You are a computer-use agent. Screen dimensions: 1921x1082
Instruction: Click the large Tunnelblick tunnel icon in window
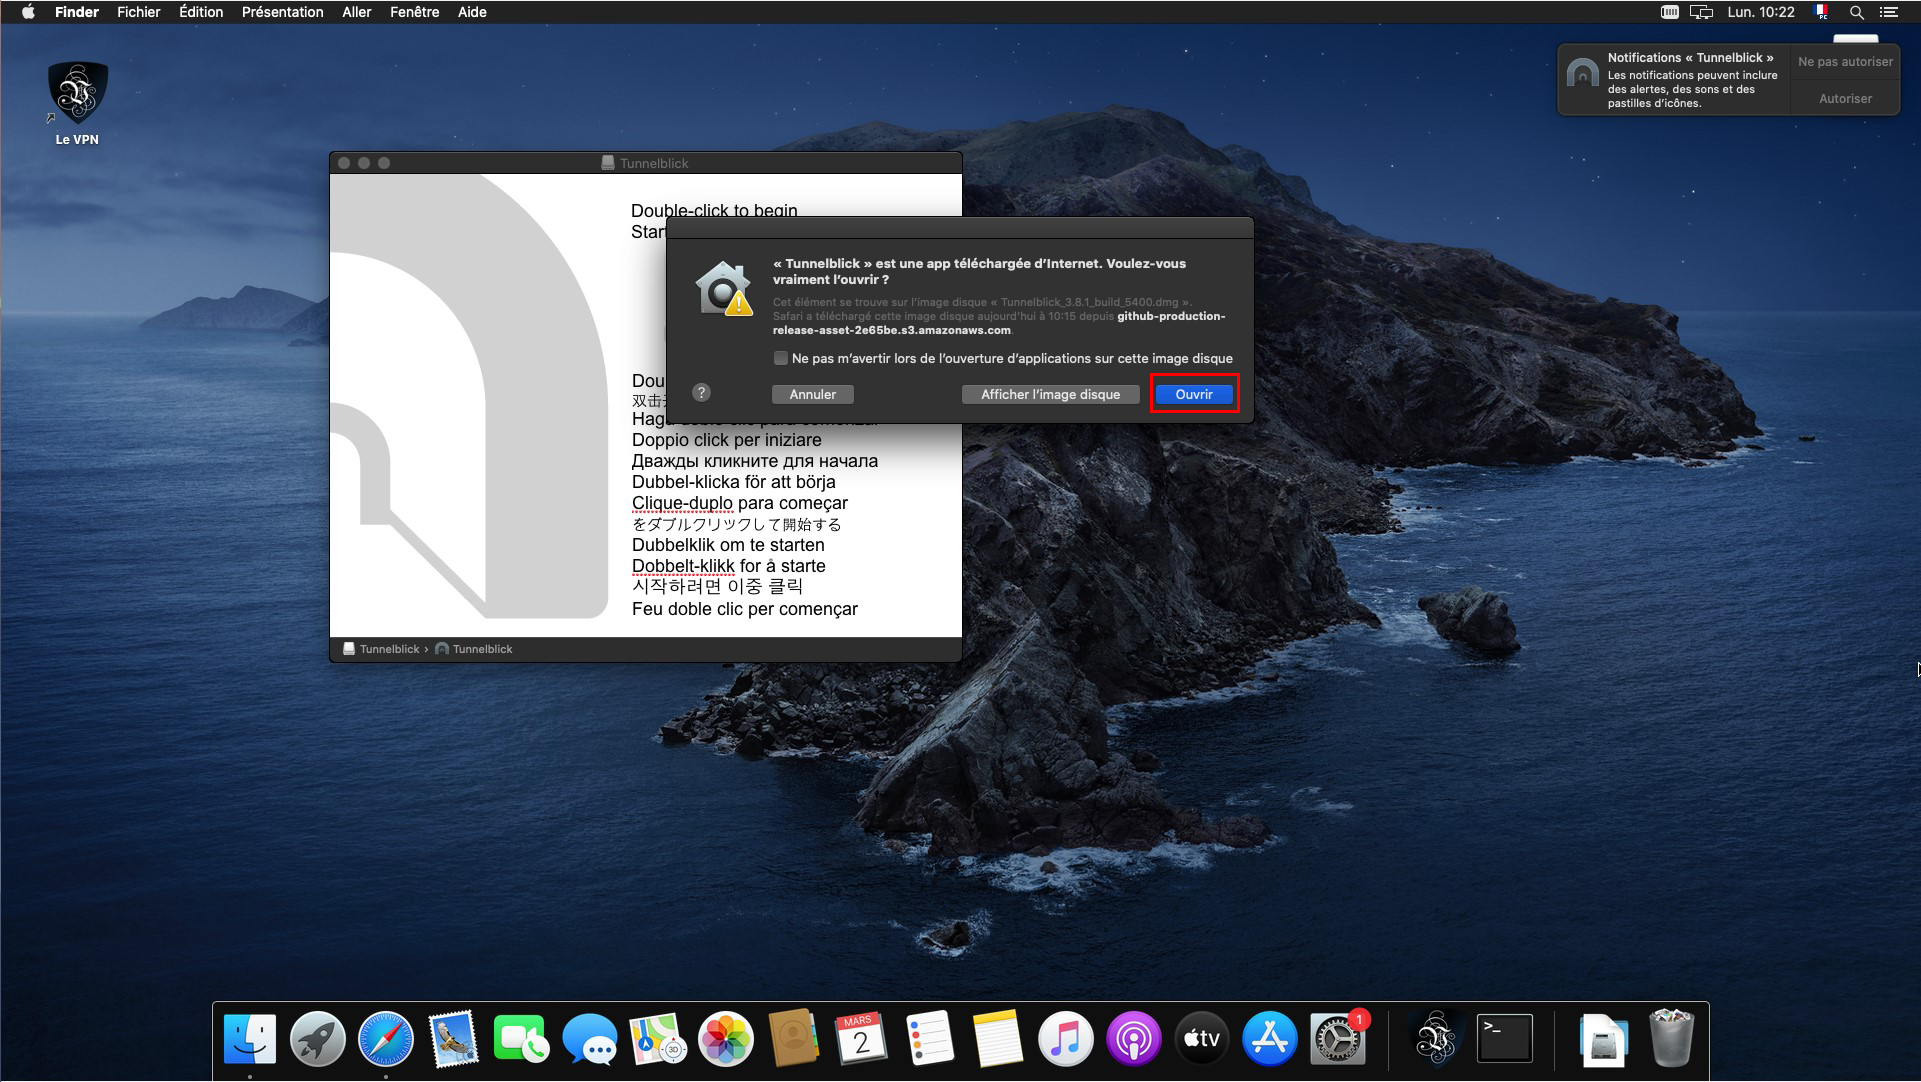(470, 396)
